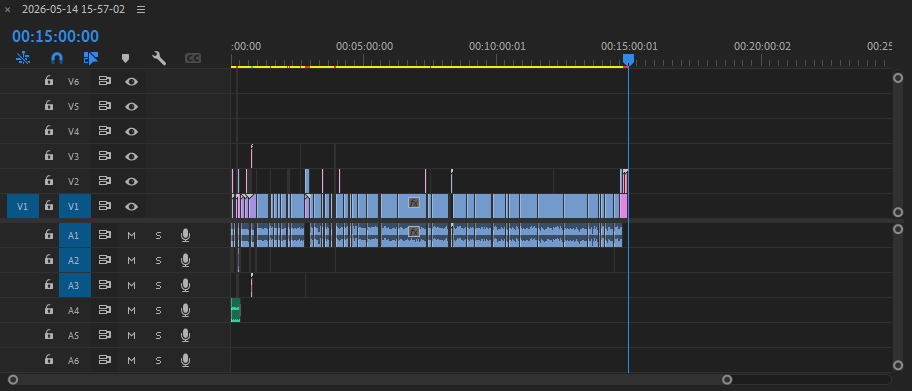Image resolution: width=912 pixels, height=391 pixels.
Task: Hide the V5 track output eye
Action: pos(131,106)
